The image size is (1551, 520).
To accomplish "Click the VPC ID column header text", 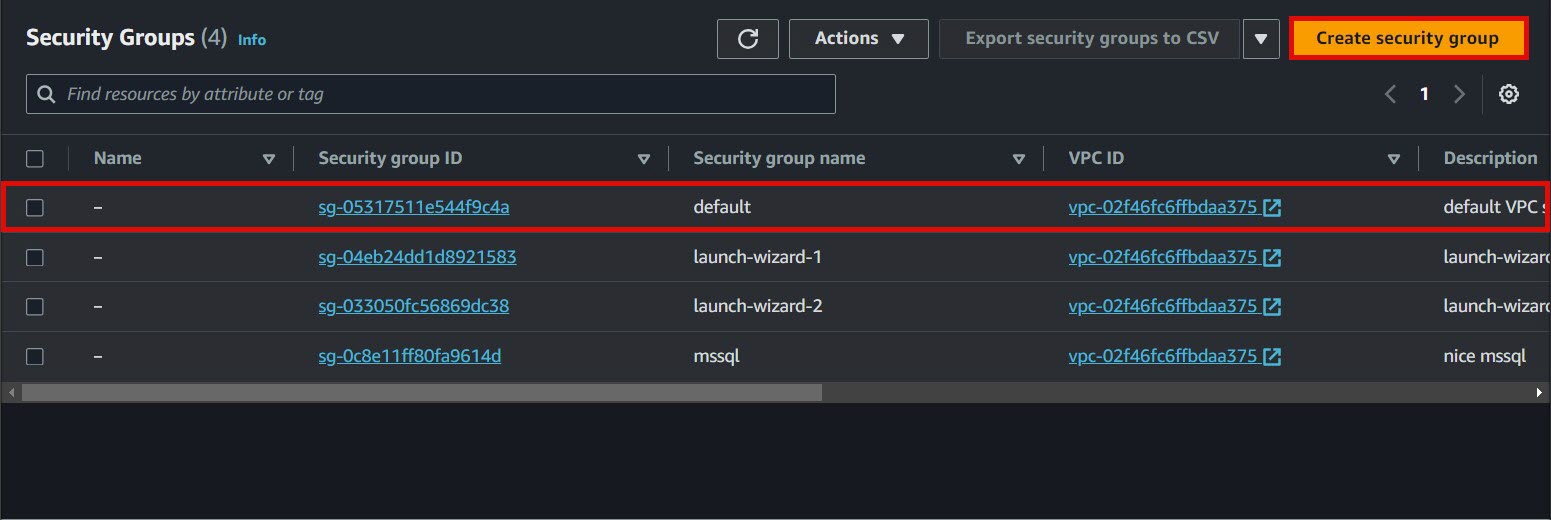I will tap(1096, 158).
